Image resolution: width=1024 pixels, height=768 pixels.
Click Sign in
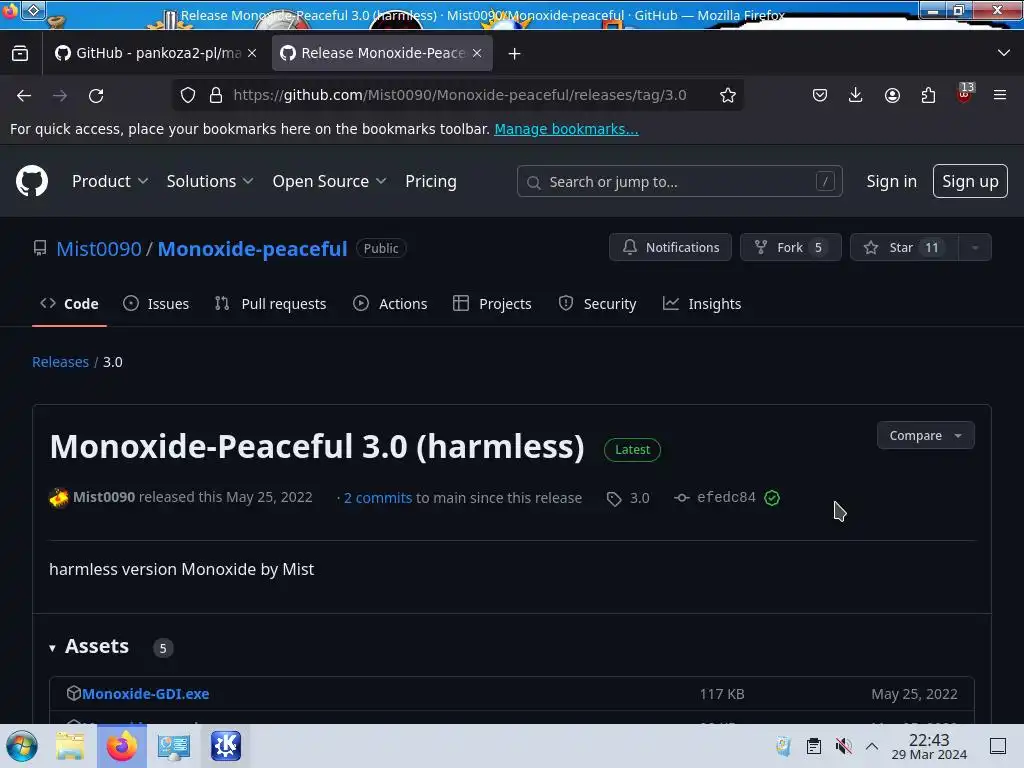tap(891, 181)
